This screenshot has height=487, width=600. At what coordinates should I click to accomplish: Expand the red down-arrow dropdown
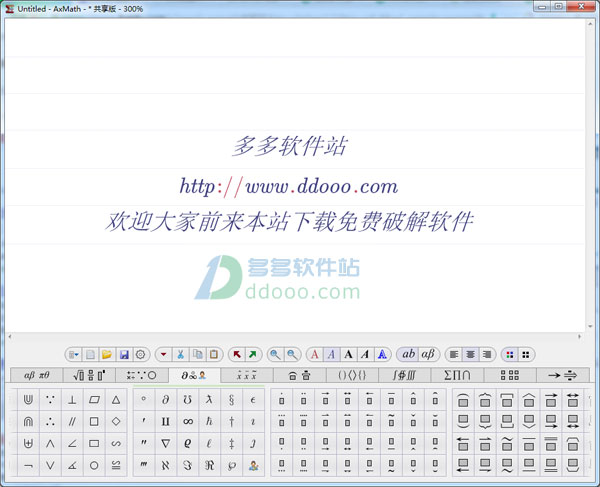pyautogui.click(x=163, y=355)
